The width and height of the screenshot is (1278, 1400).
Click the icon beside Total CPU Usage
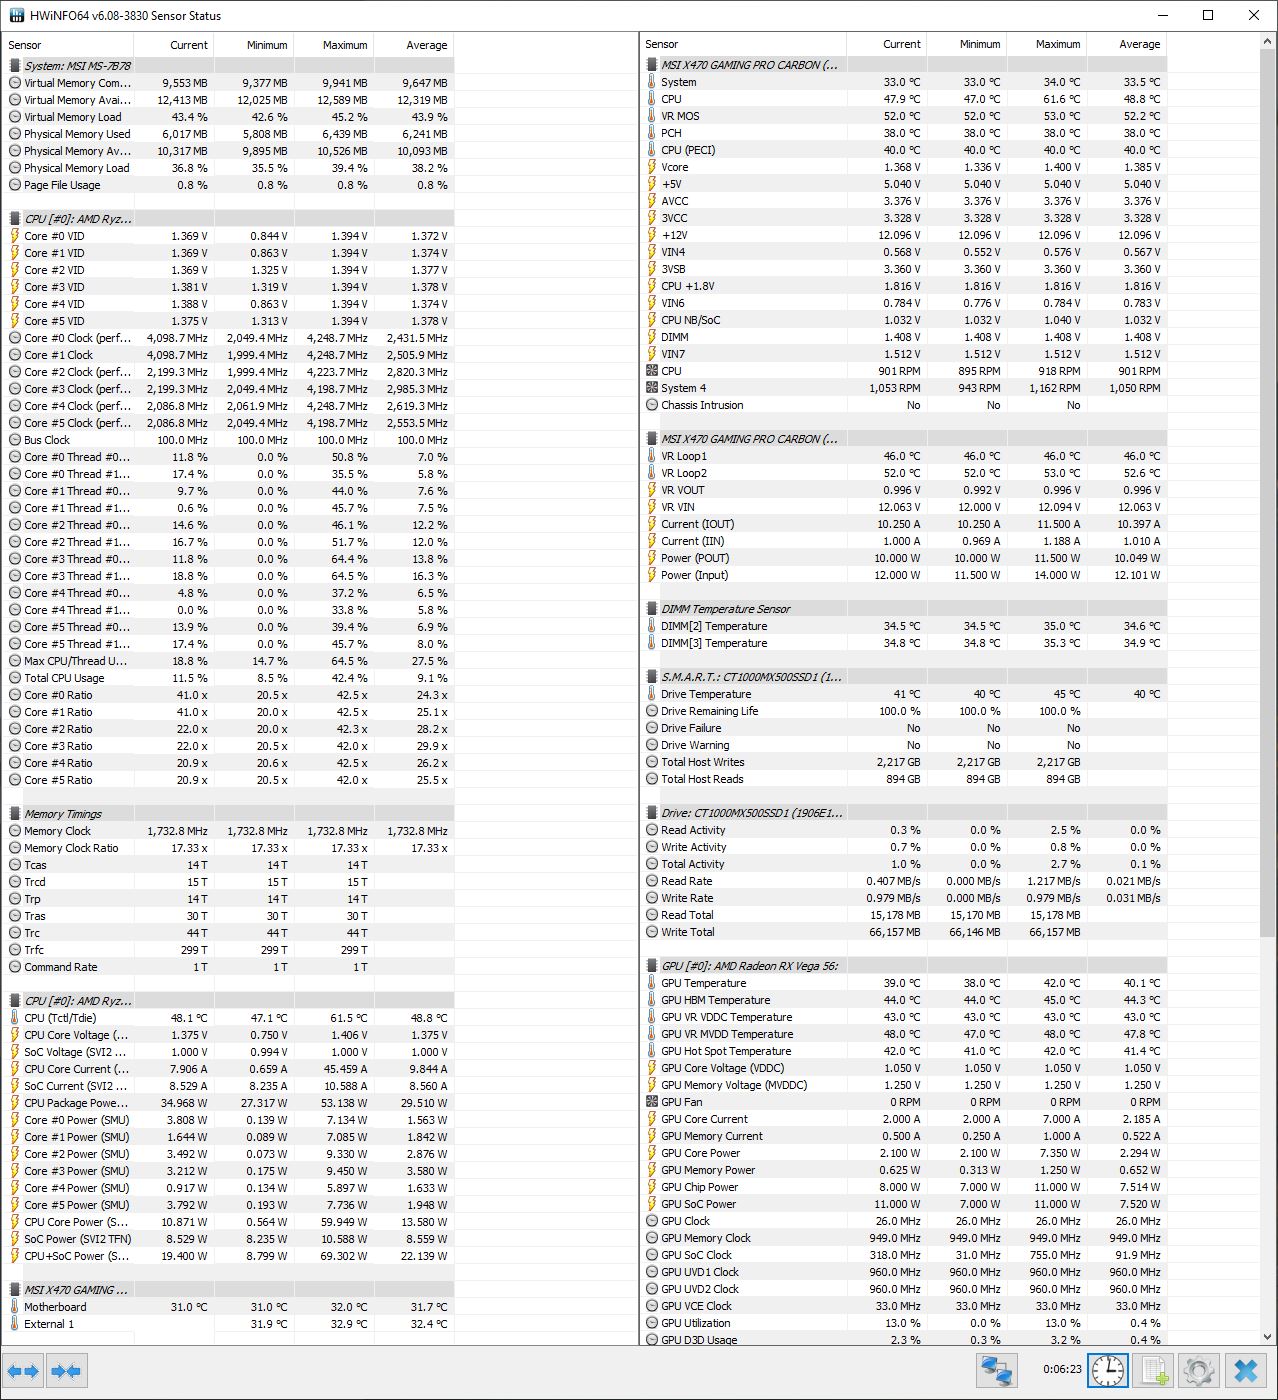(x=15, y=678)
